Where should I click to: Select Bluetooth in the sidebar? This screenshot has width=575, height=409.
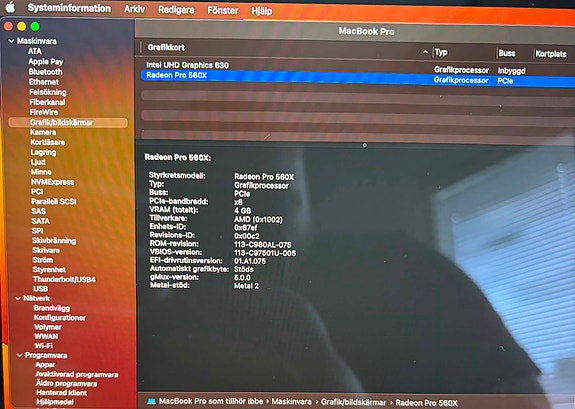pos(45,72)
